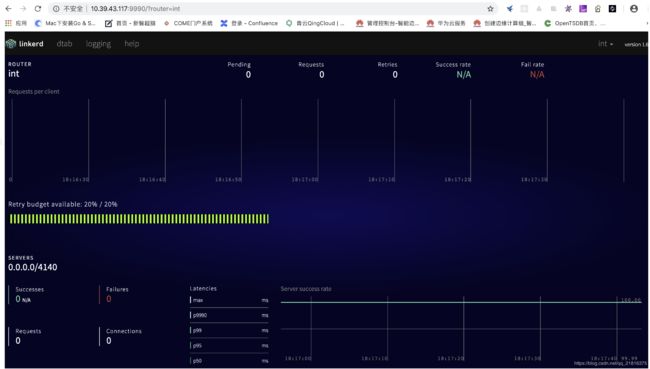This screenshot has width=650, height=369.
Task: Click the Pending value 0
Action: click(248, 75)
